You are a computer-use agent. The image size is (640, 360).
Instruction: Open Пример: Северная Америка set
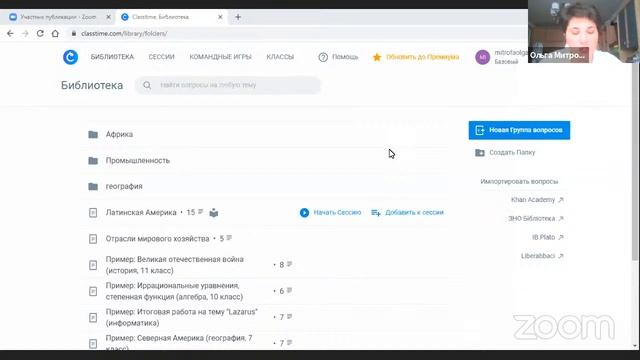tap(179, 342)
